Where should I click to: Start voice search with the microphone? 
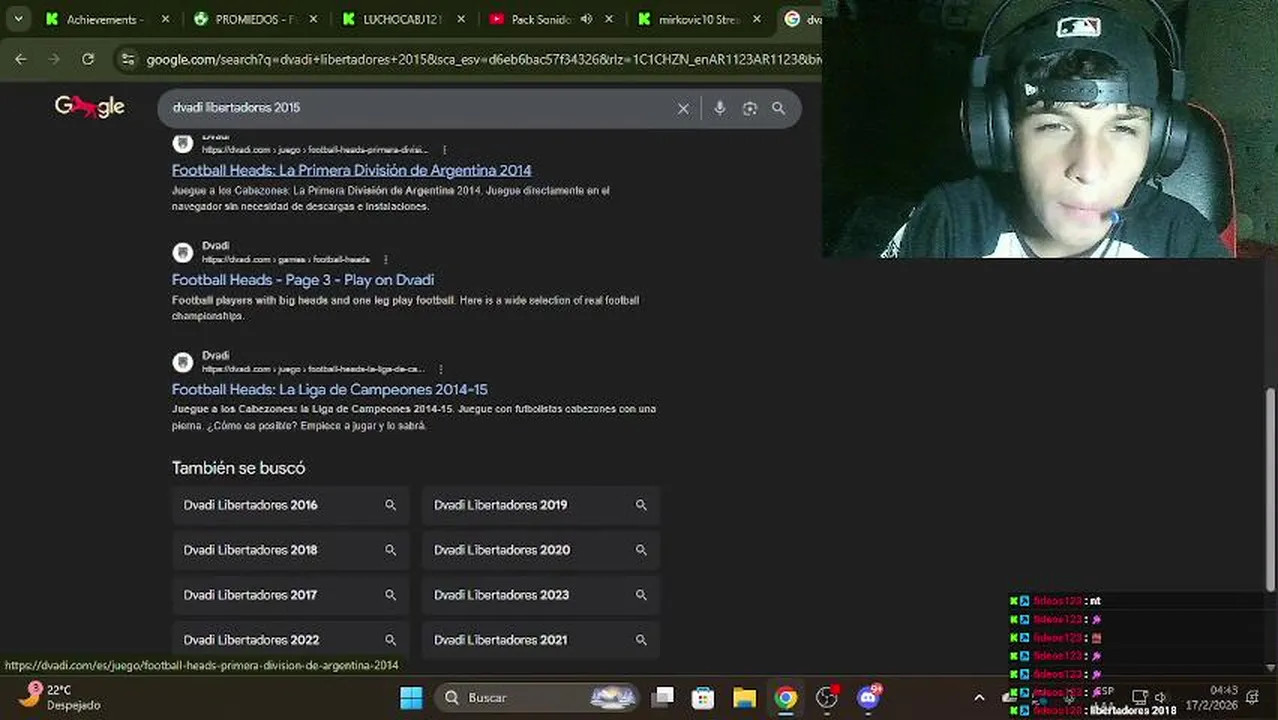(719, 108)
